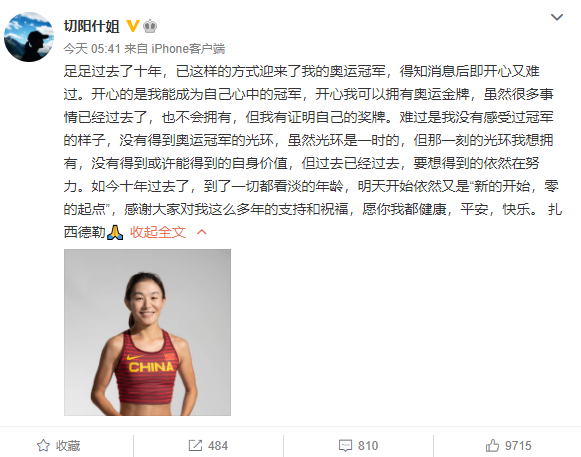Open the post options chevron menu
The height and width of the screenshot is (457, 581).
coord(557,17)
